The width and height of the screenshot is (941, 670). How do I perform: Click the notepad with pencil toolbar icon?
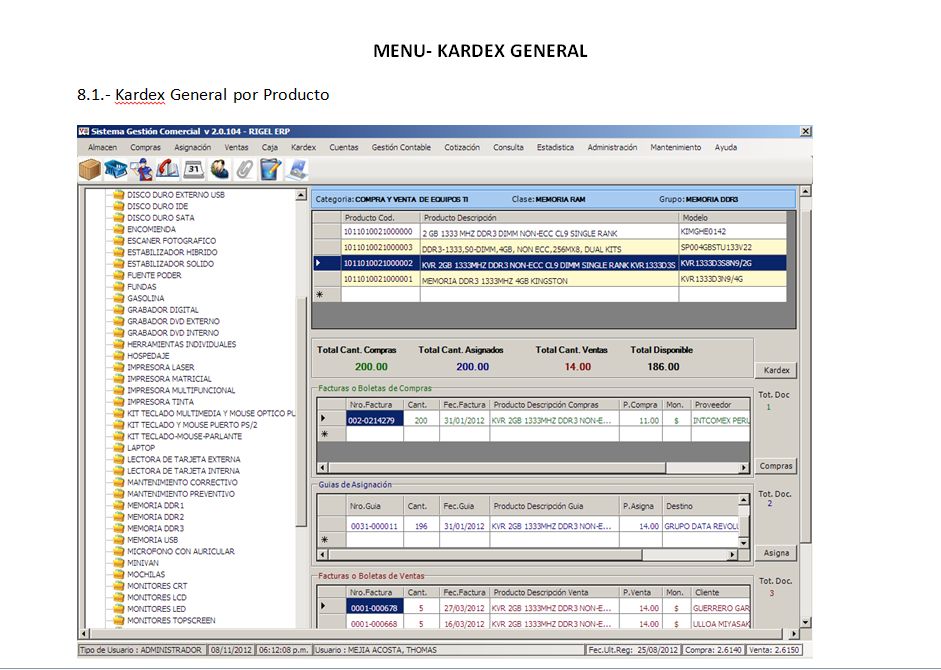pos(270,169)
